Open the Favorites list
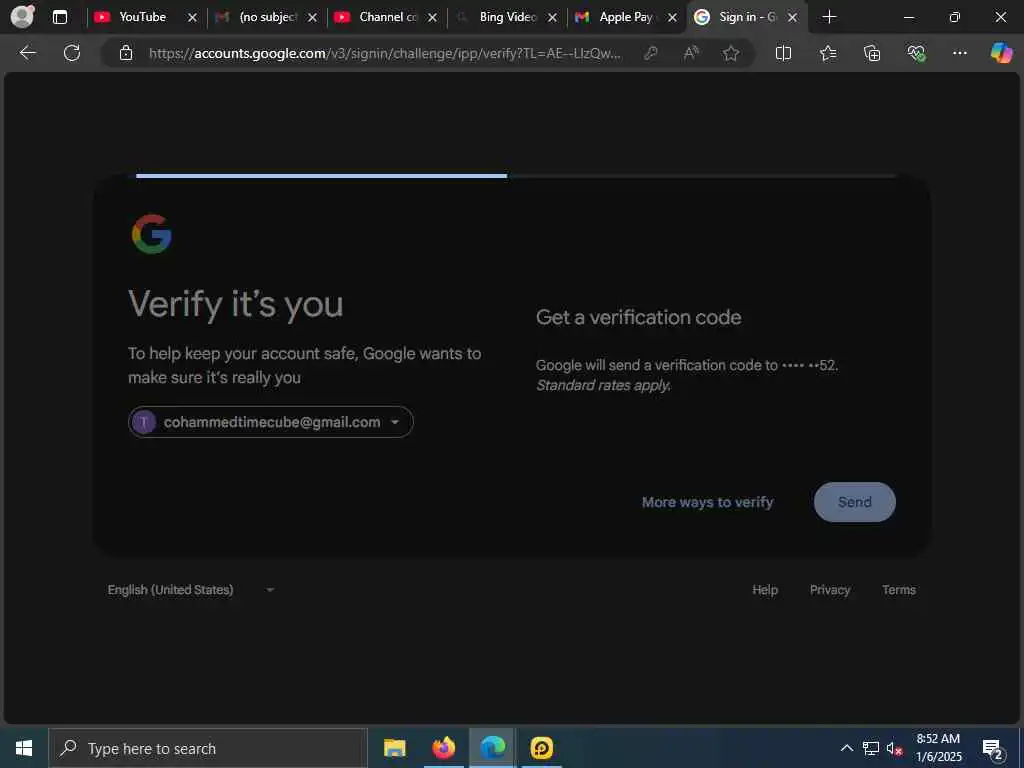The image size is (1024, 768). [828, 53]
